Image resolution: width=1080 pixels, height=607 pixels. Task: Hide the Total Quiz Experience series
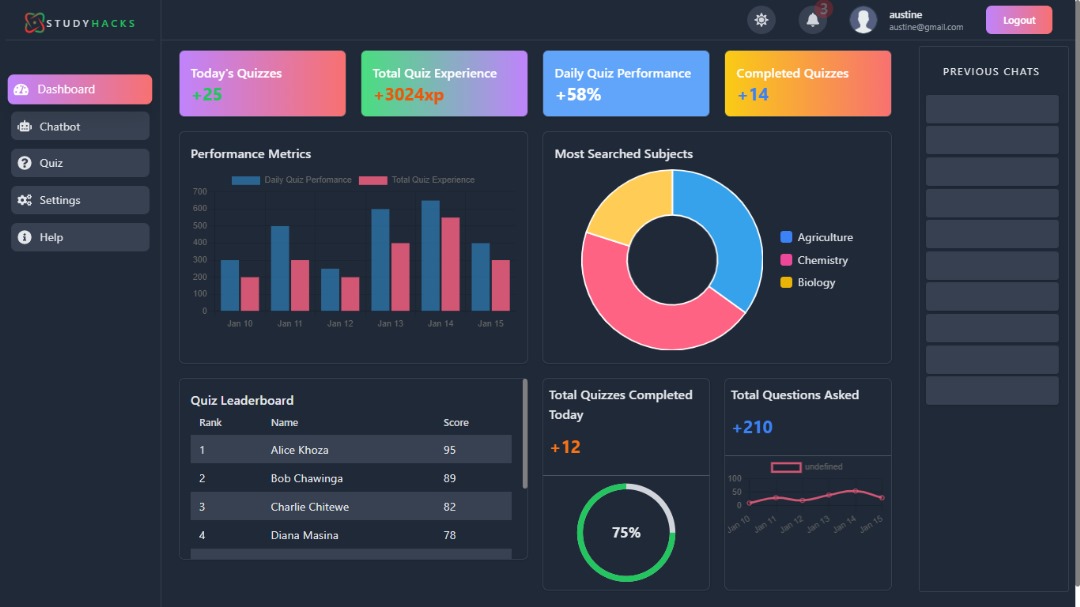click(x=417, y=180)
